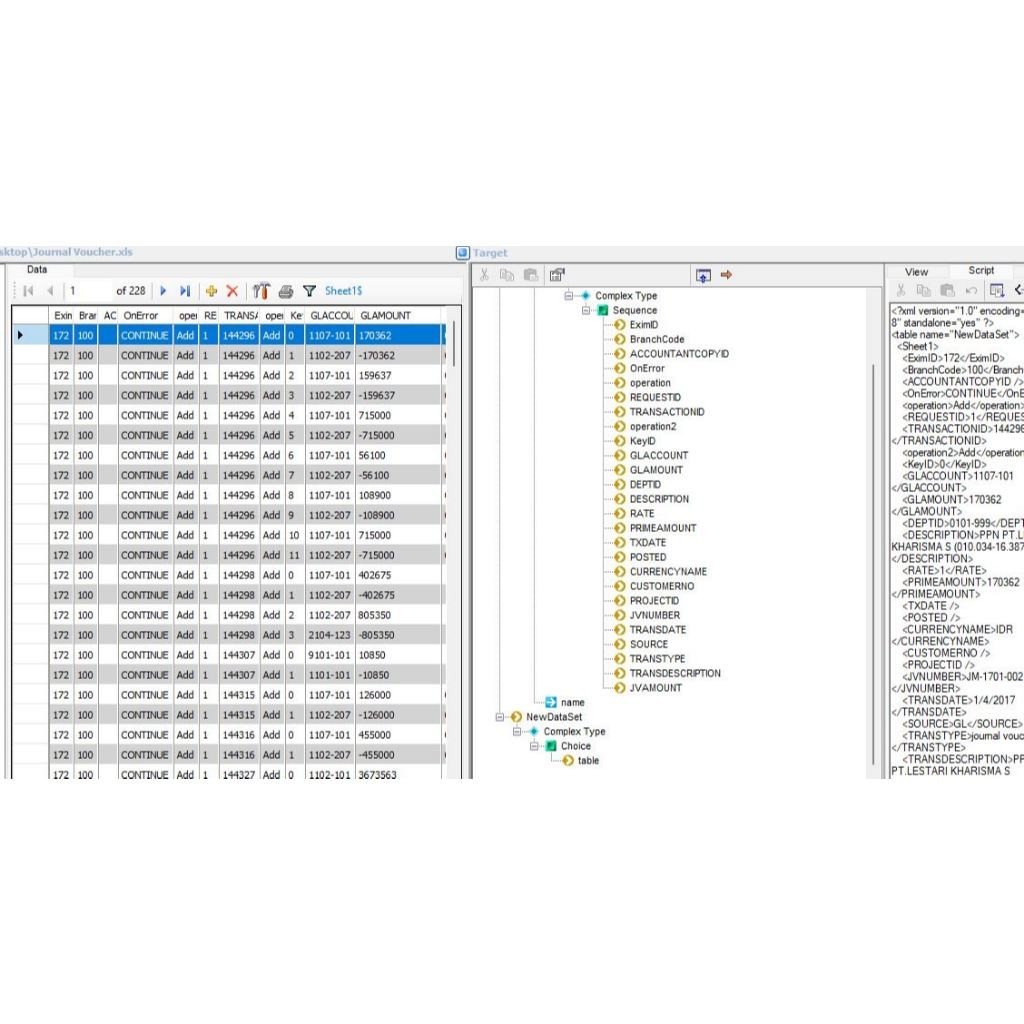This screenshot has width=1024, height=1024.
Task: Undo changes in the Script panel toolbar
Action: [970, 289]
